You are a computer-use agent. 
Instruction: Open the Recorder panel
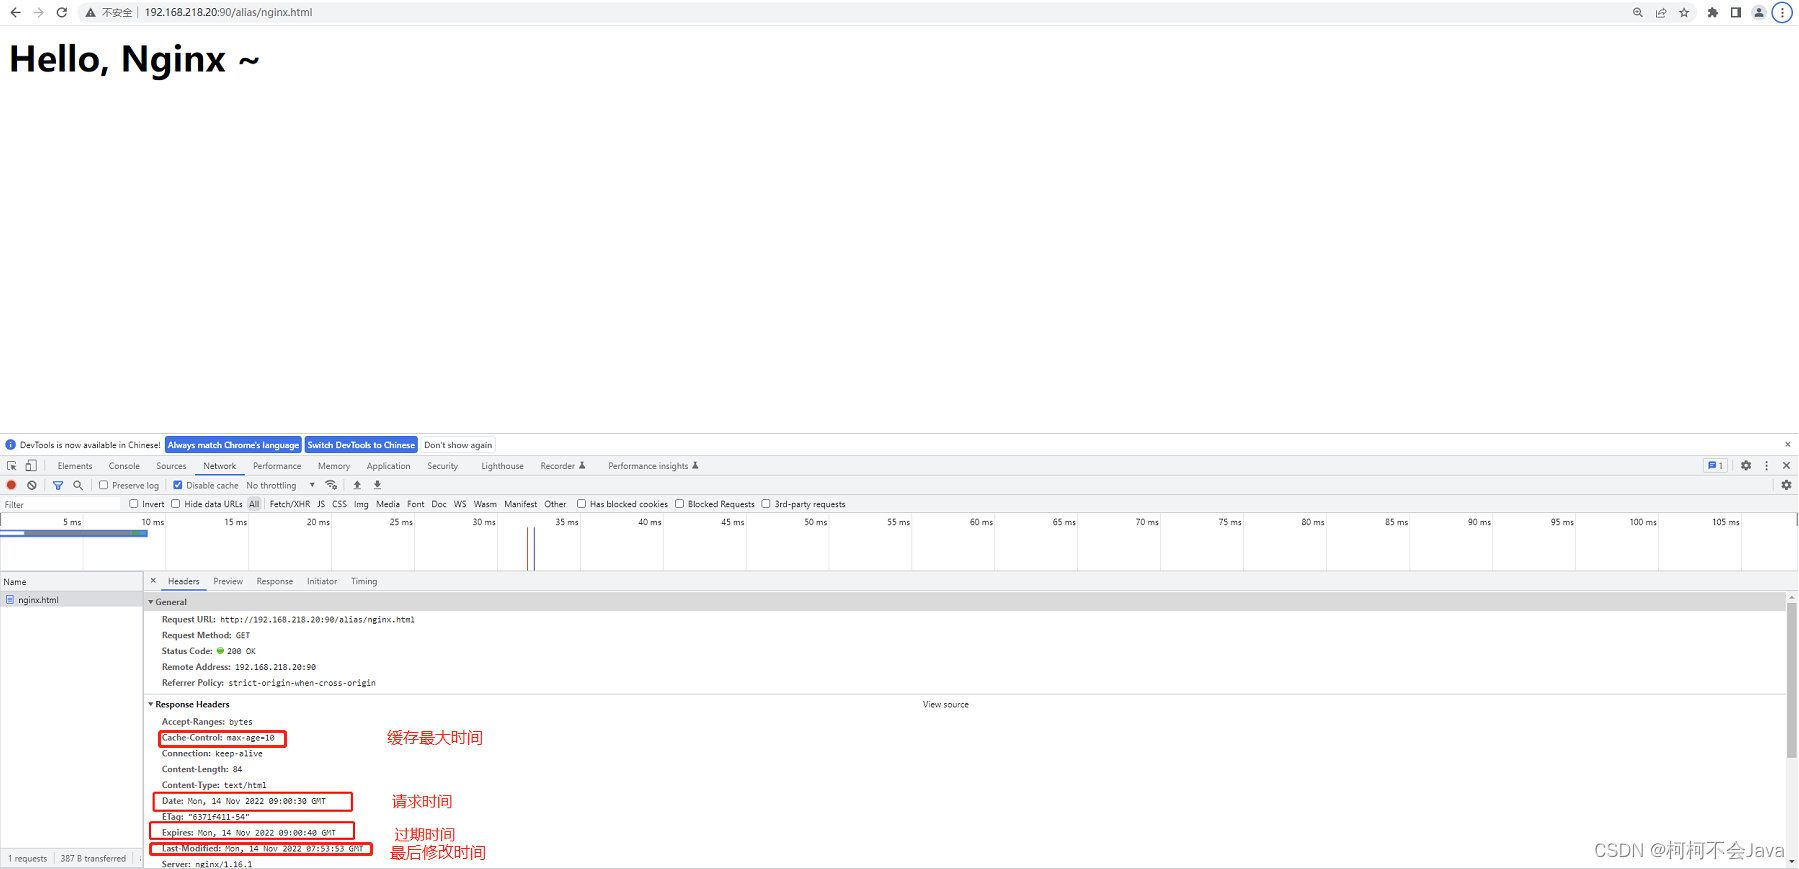tap(563, 466)
